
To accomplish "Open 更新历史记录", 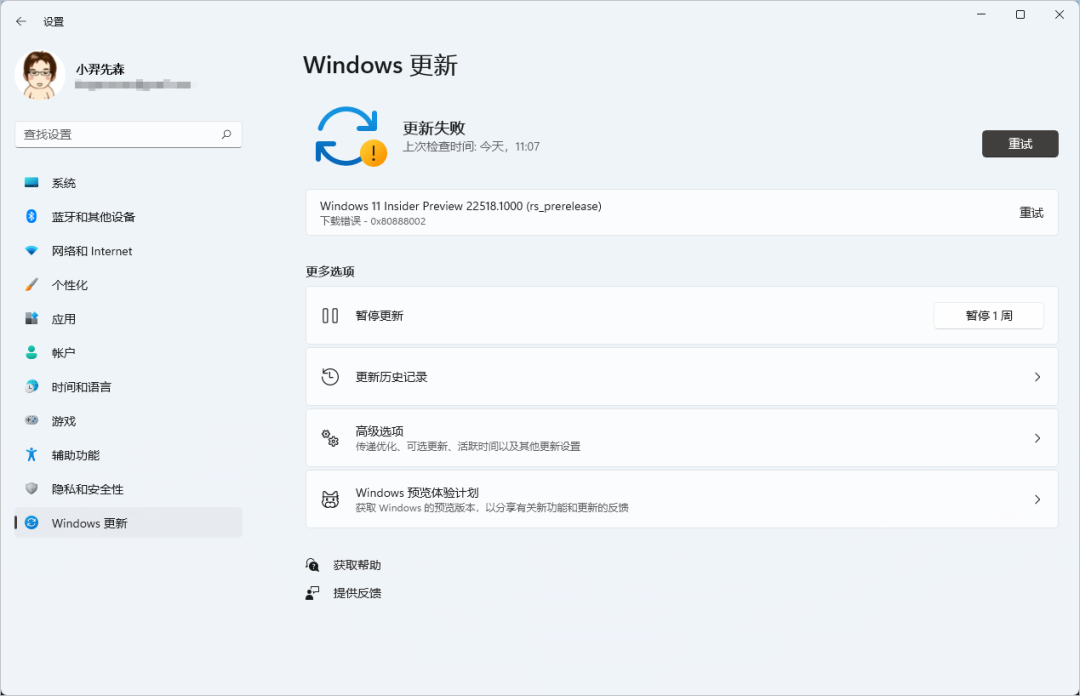I will 682,377.
